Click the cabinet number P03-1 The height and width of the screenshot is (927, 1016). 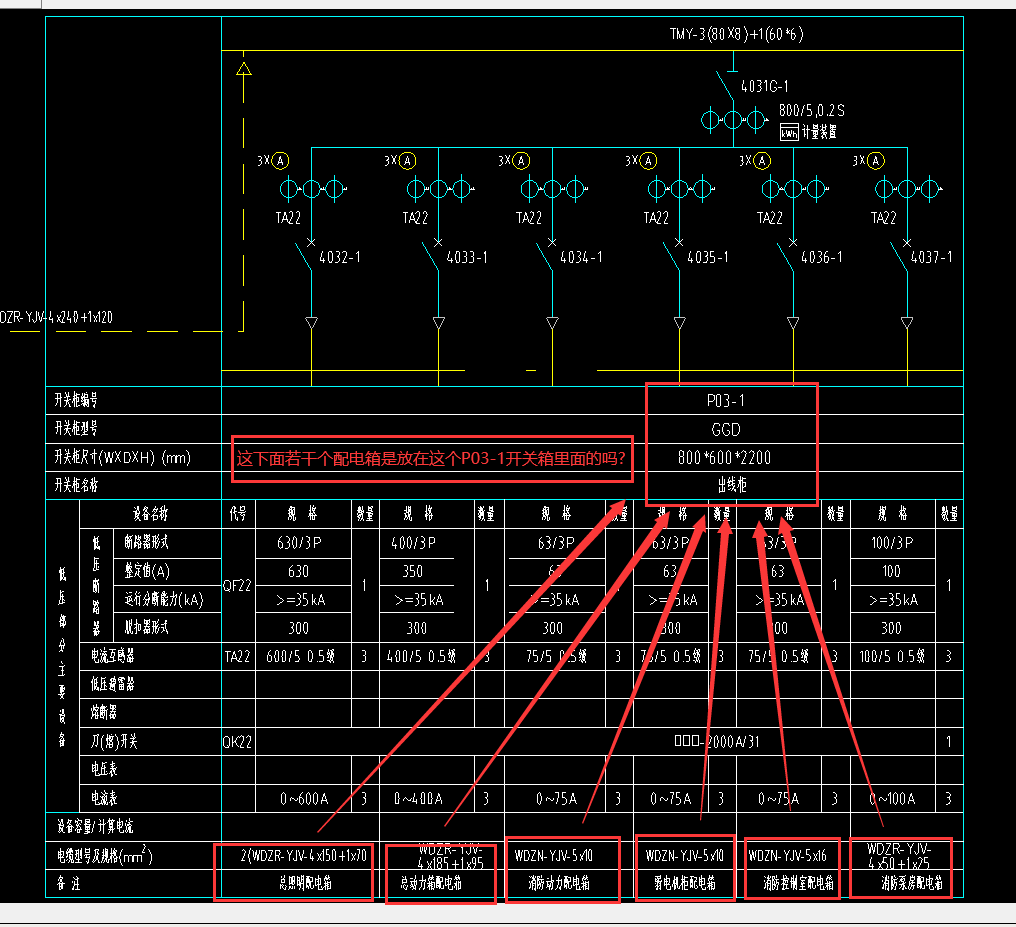click(x=726, y=401)
